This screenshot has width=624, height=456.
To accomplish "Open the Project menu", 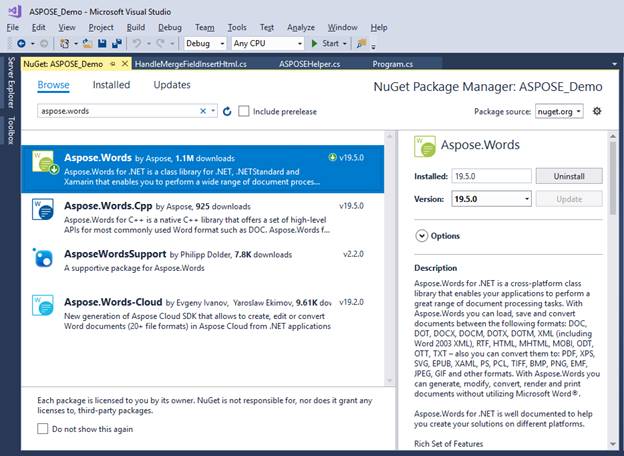I will pos(101,27).
